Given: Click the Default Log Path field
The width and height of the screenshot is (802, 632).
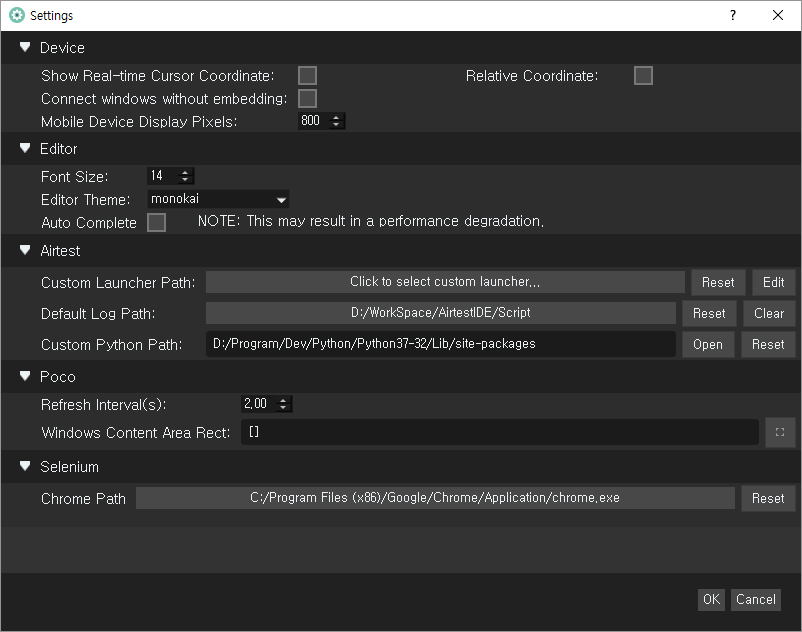Looking at the screenshot, I should [440, 313].
